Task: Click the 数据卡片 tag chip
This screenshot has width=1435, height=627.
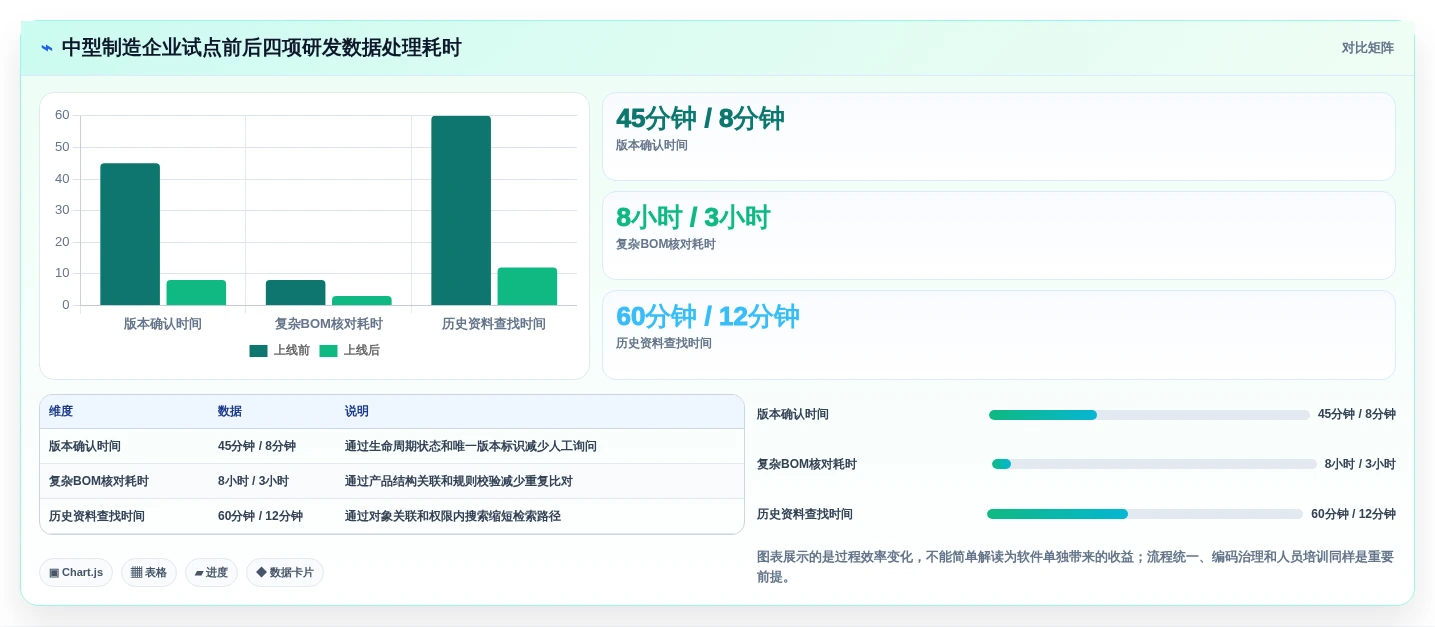Action: (x=285, y=572)
